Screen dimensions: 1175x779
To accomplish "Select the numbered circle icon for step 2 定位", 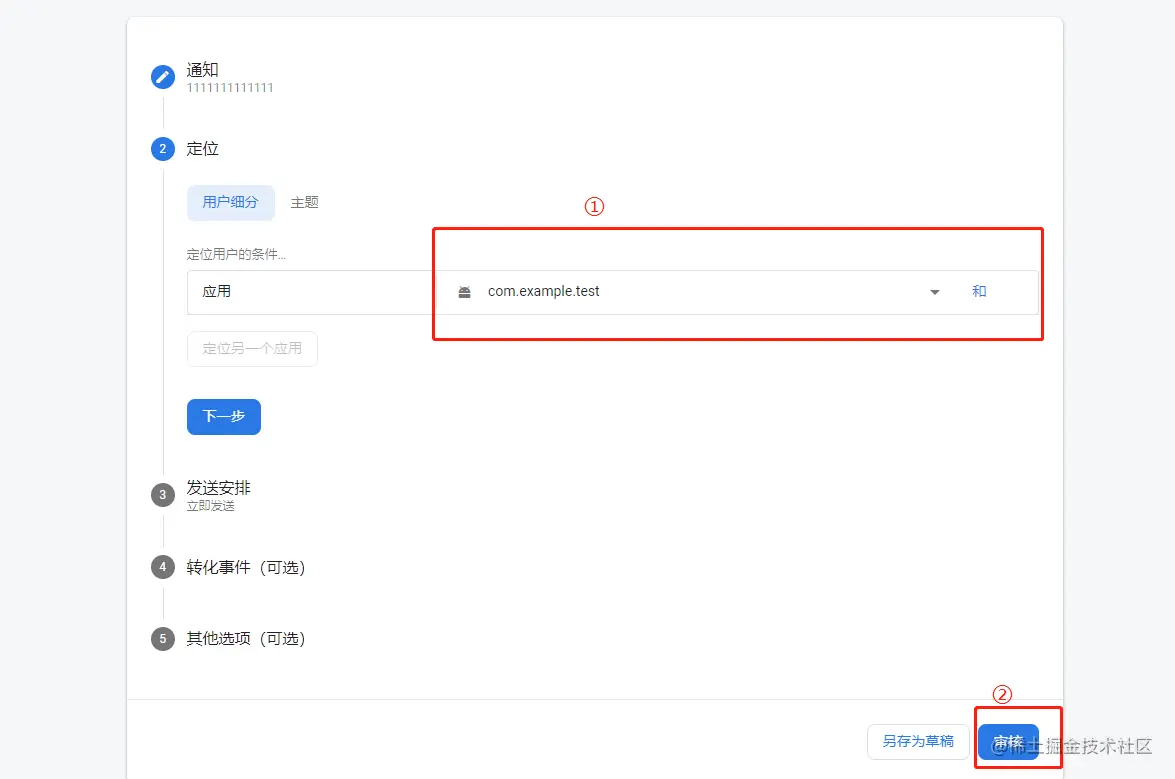I will (162, 148).
